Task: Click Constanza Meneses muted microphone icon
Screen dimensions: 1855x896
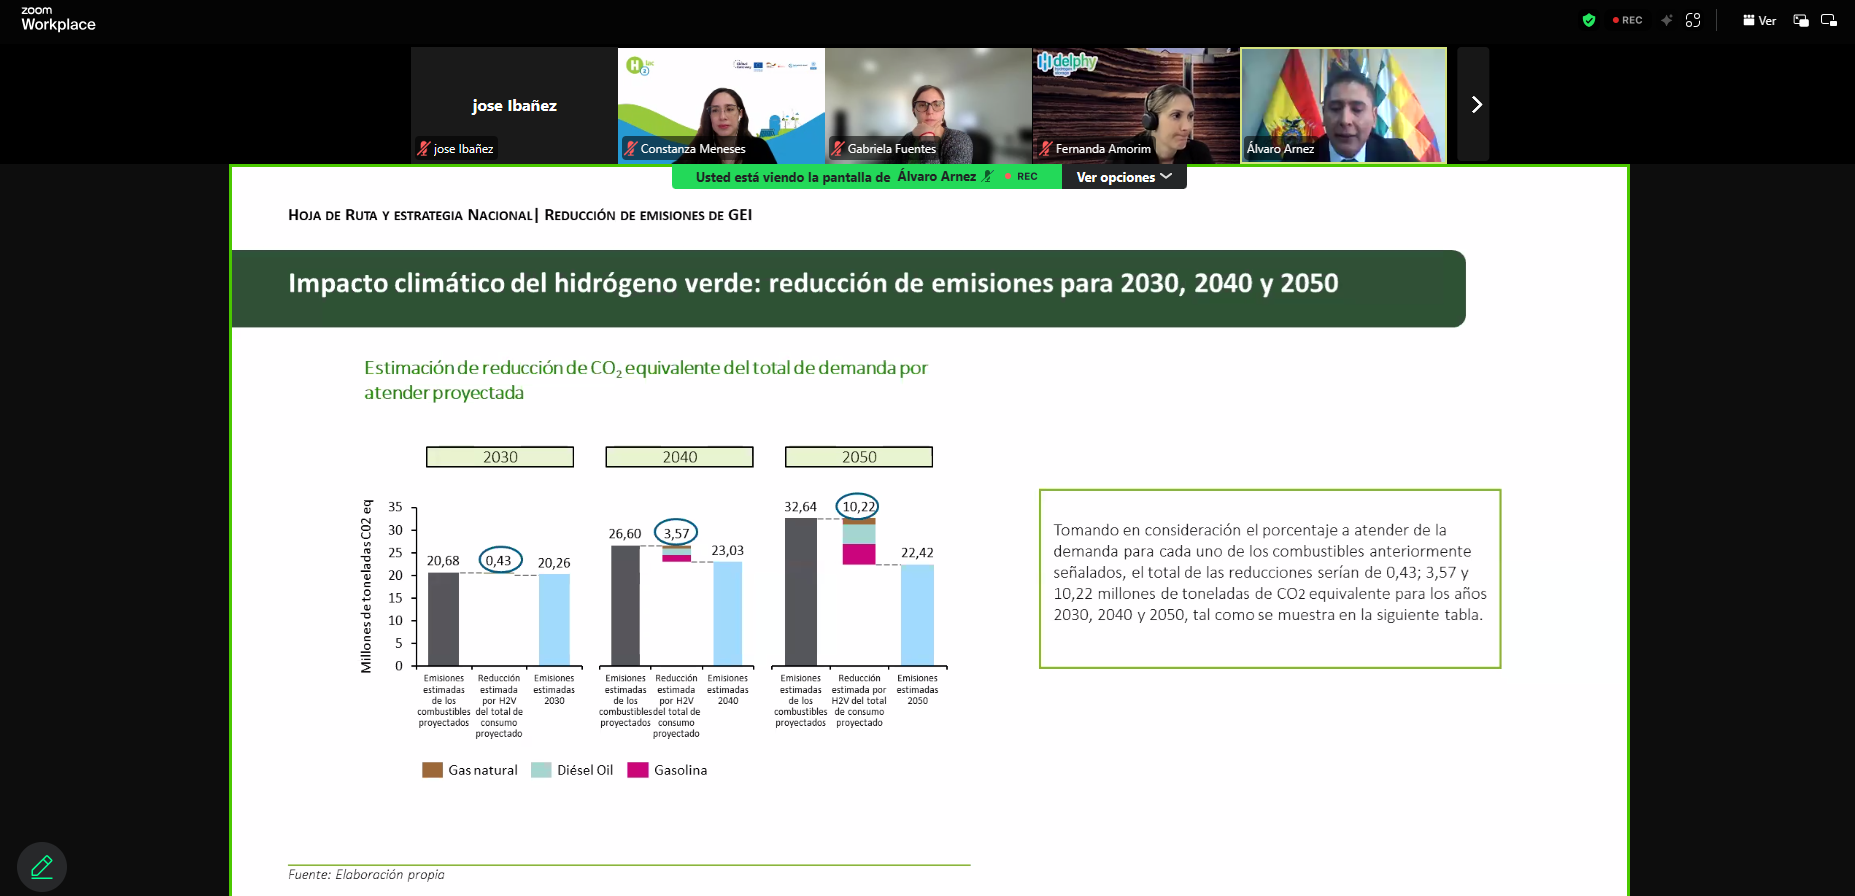Action: (631, 149)
